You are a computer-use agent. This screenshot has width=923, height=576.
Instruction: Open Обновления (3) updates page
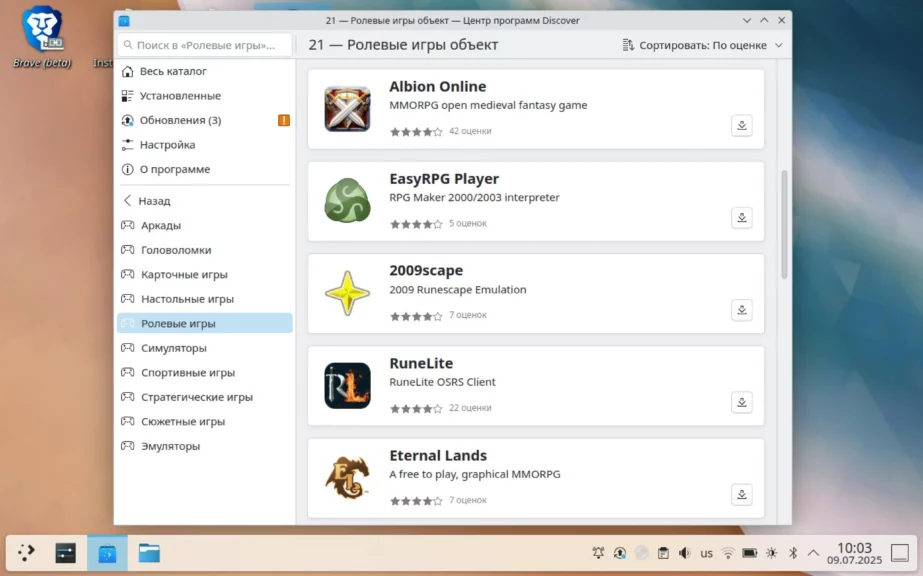[x=180, y=120]
